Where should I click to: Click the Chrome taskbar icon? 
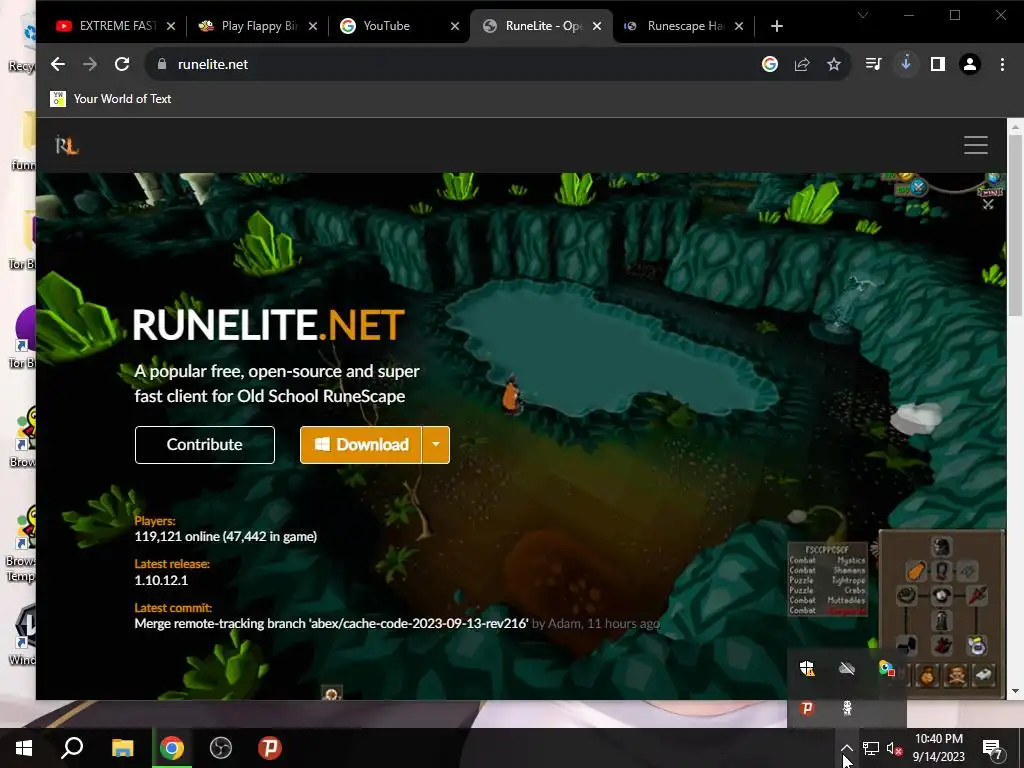[x=172, y=748]
